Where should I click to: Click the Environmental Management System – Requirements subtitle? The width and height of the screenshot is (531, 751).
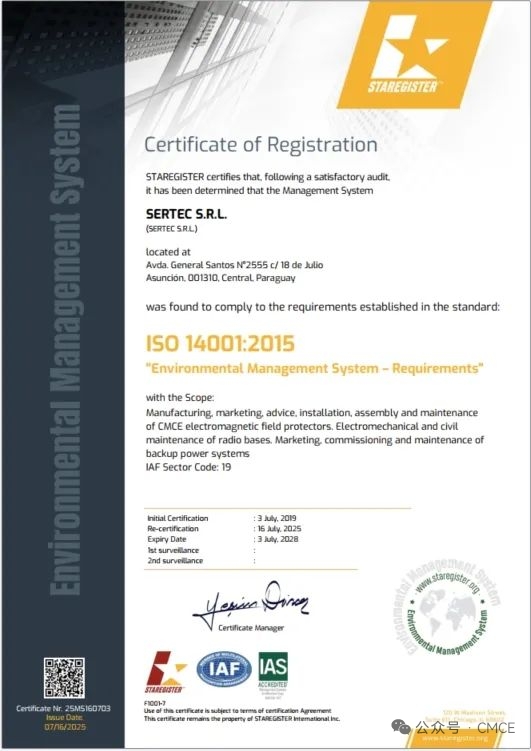coord(314,368)
